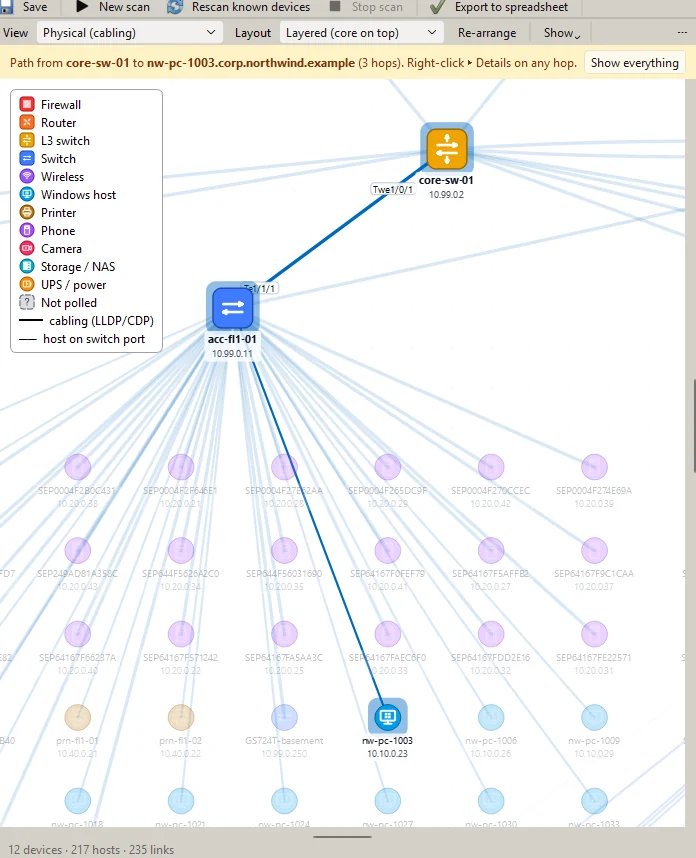Select printer node prn-fl1-02
This screenshot has height=858, width=696.
(x=181, y=717)
